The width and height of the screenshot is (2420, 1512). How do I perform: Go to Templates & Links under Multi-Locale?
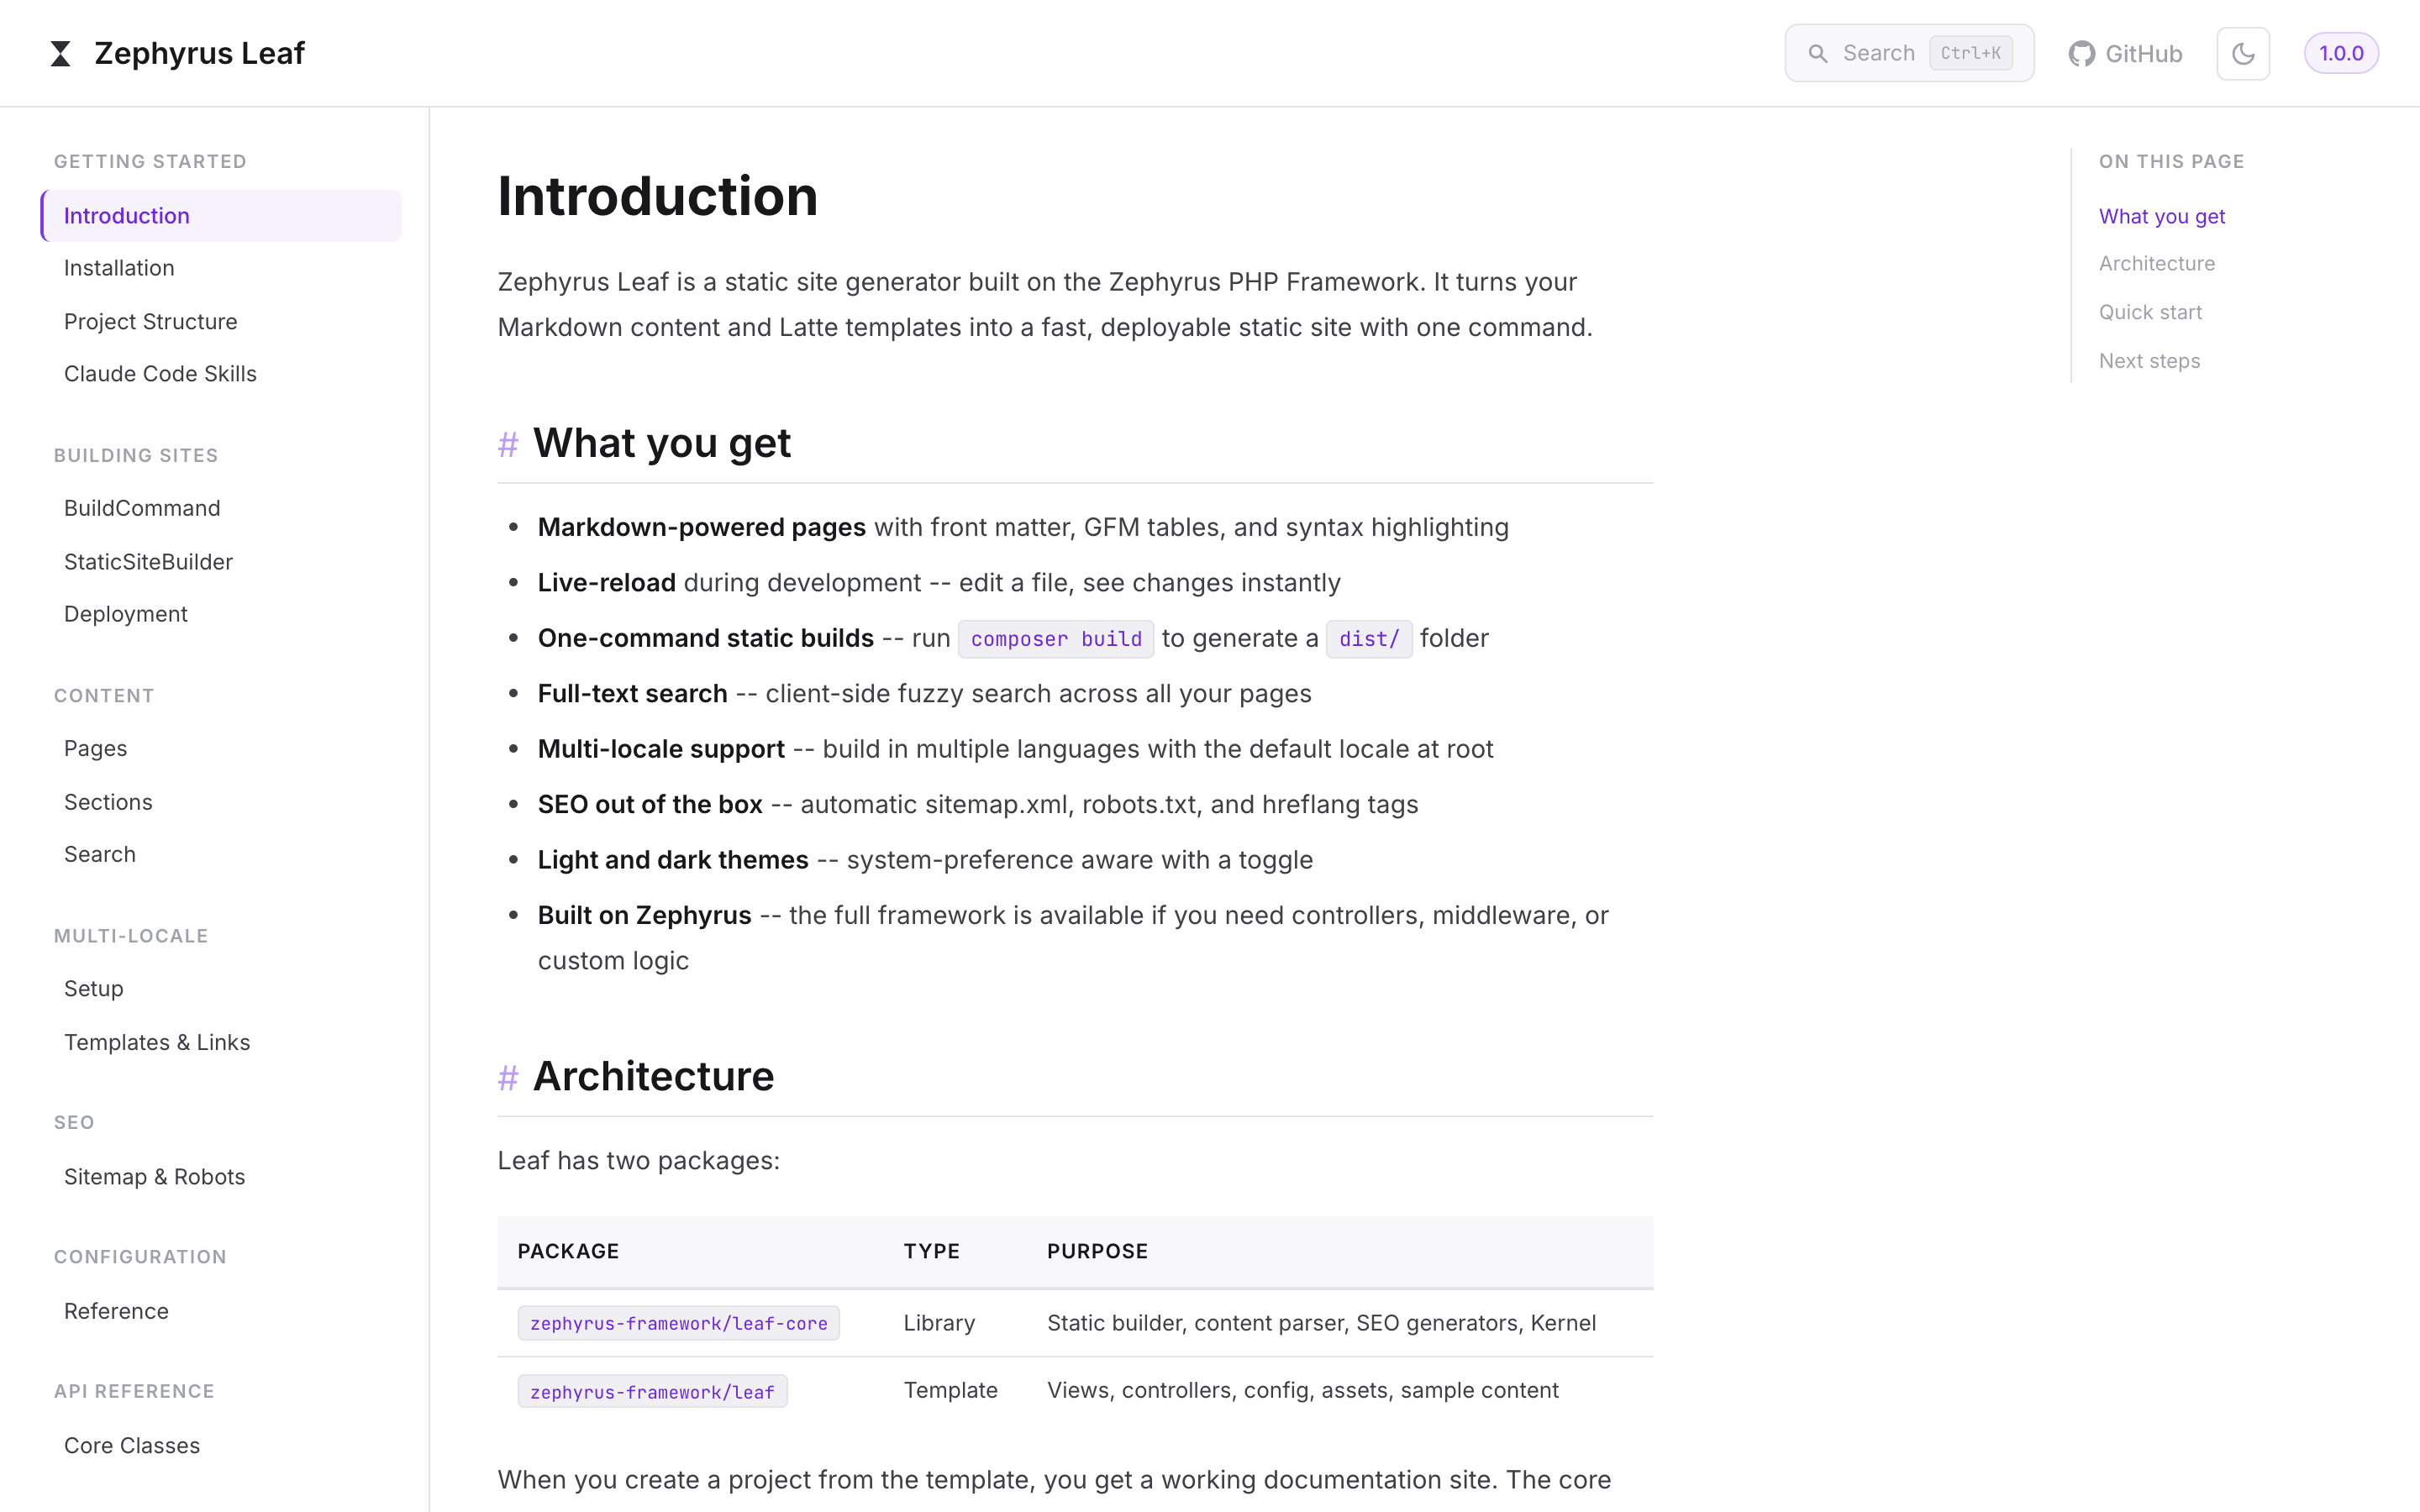pos(157,1041)
